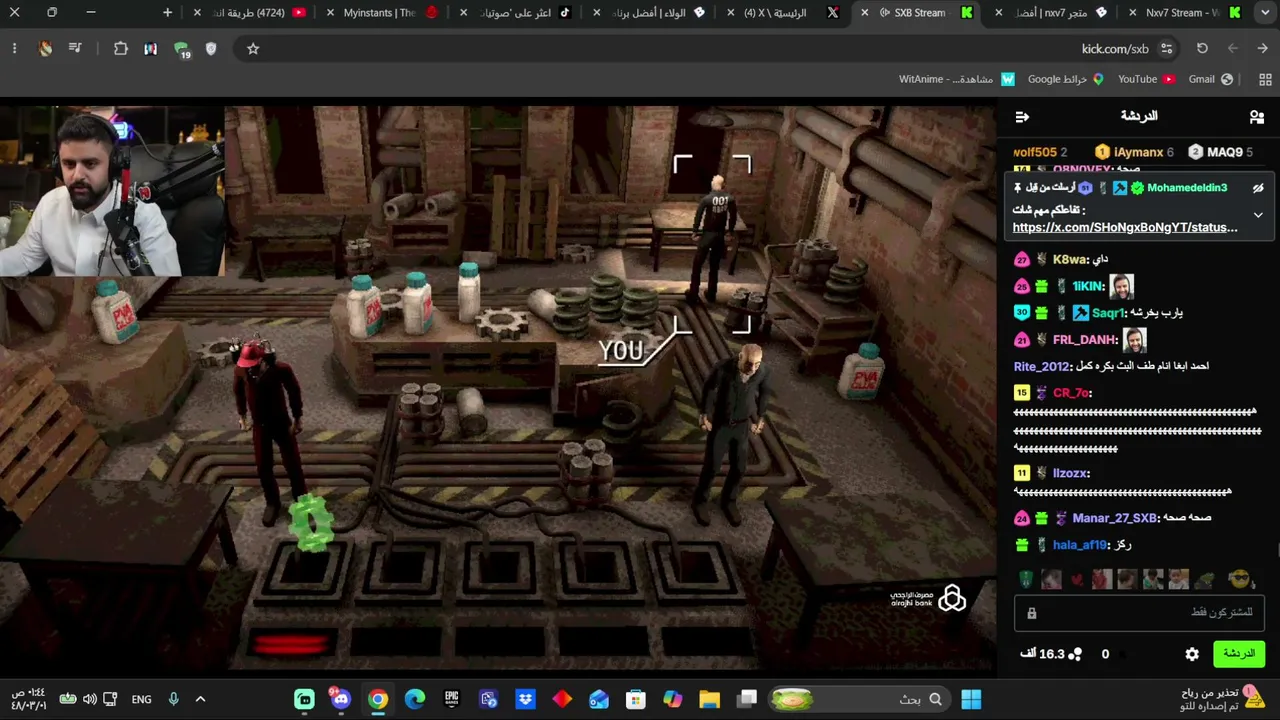Switch the ENG input language

click(142, 699)
